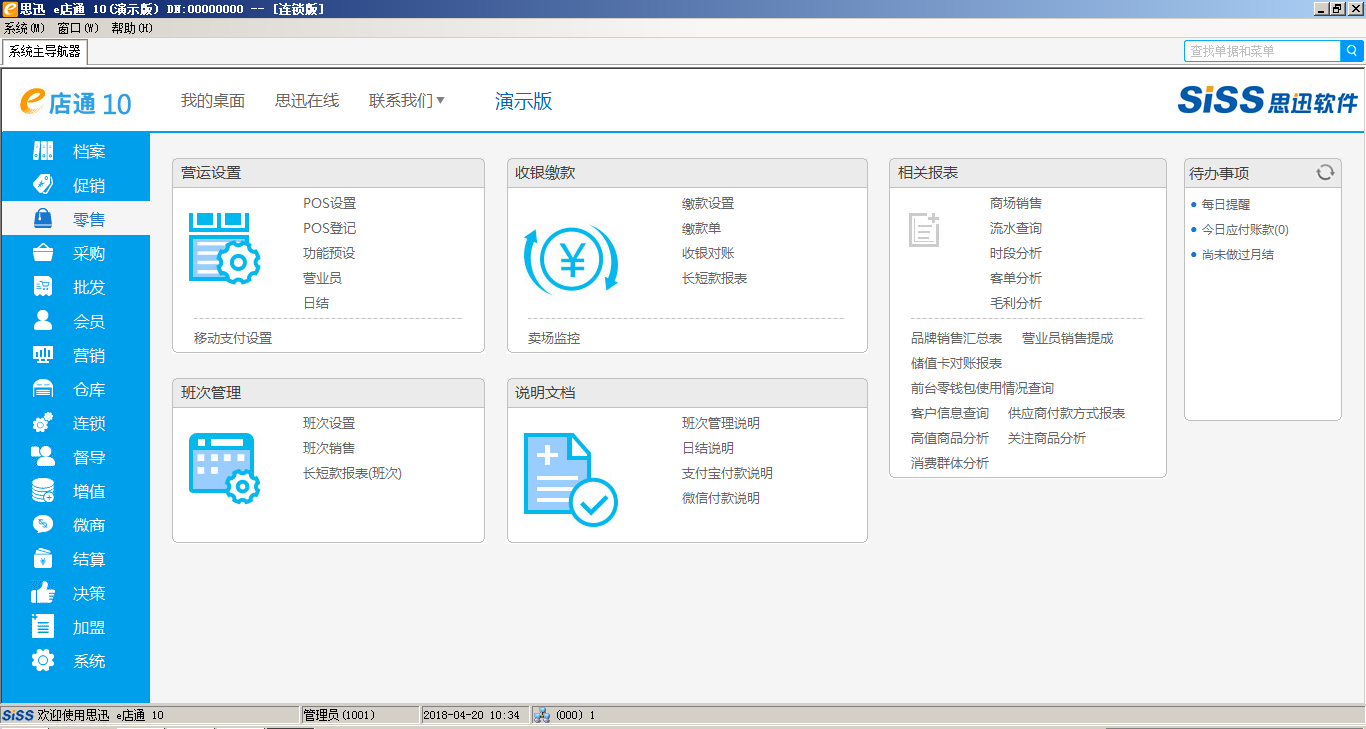Image resolution: width=1366 pixels, height=729 pixels.
Task: Click the e店通 10 logo
Action: (x=76, y=101)
